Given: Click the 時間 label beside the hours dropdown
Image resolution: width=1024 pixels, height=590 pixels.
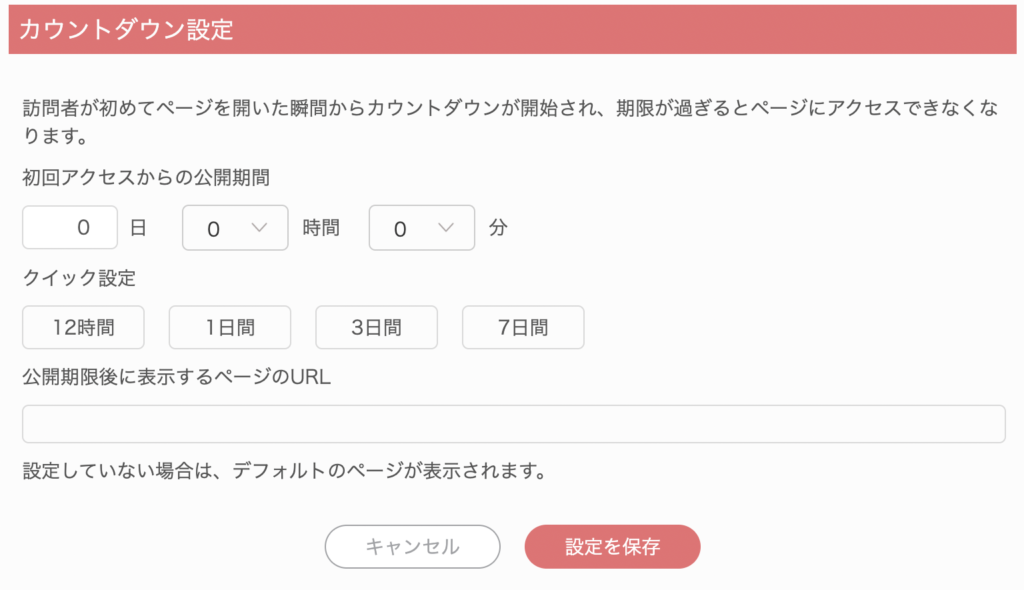Looking at the screenshot, I should pos(321,228).
